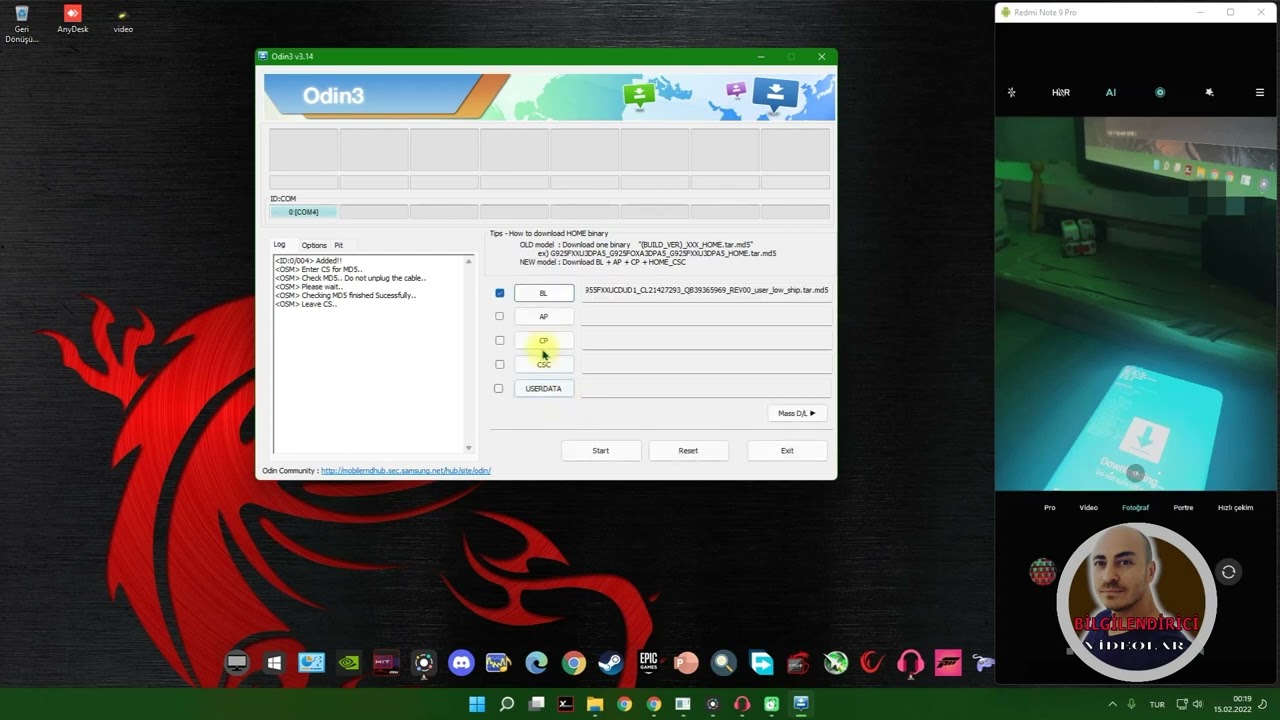The image size is (1280, 720).
Task: Click Reset in Odin
Action: (x=688, y=450)
